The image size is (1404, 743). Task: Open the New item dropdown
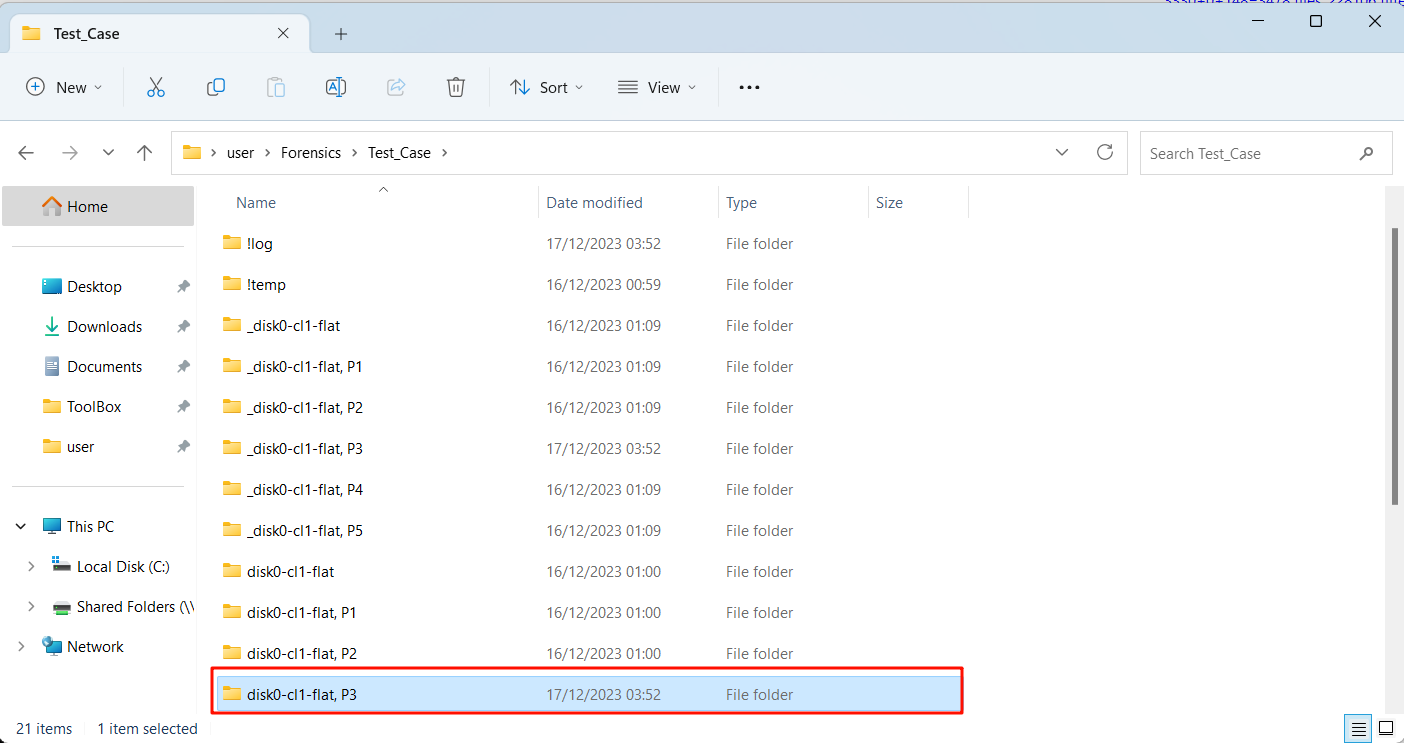click(64, 88)
